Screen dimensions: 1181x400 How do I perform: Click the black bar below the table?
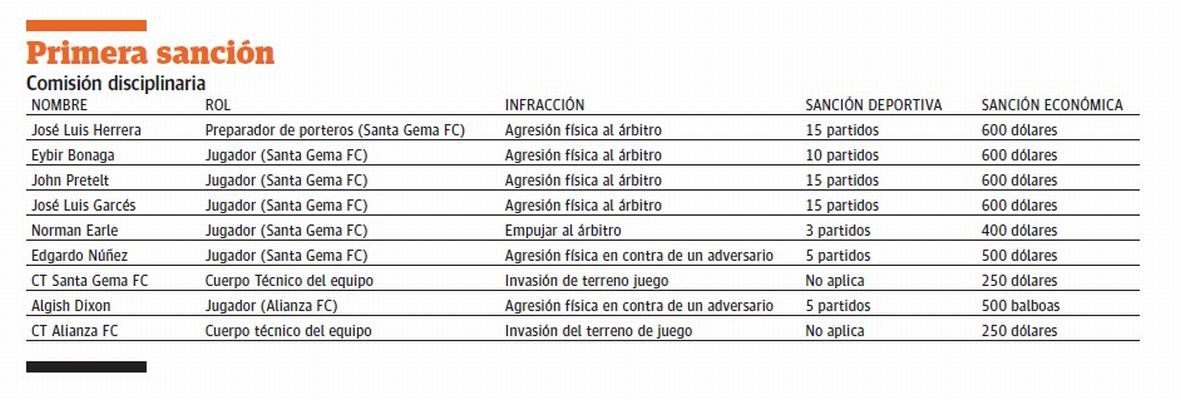point(86,367)
